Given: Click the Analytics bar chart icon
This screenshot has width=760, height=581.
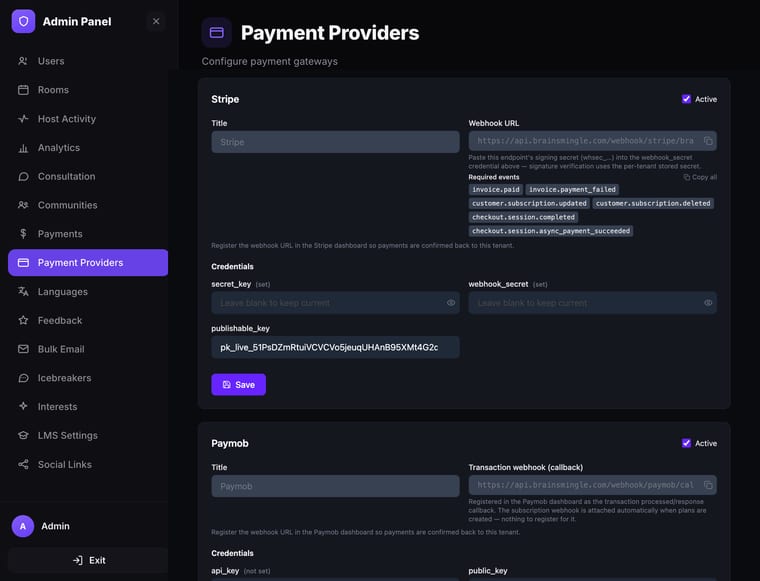Looking at the screenshot, I should (x=23, y=148).
